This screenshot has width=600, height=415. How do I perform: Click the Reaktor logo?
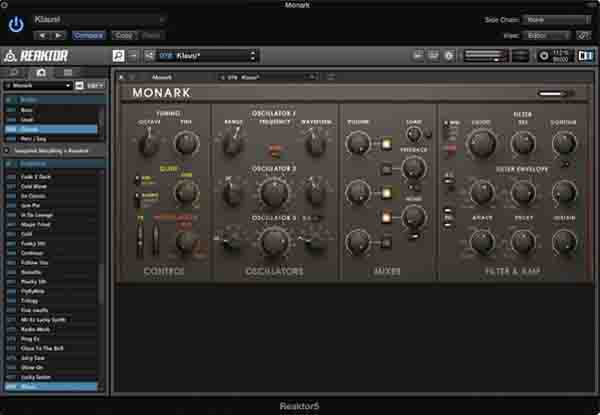click(36, 56)
